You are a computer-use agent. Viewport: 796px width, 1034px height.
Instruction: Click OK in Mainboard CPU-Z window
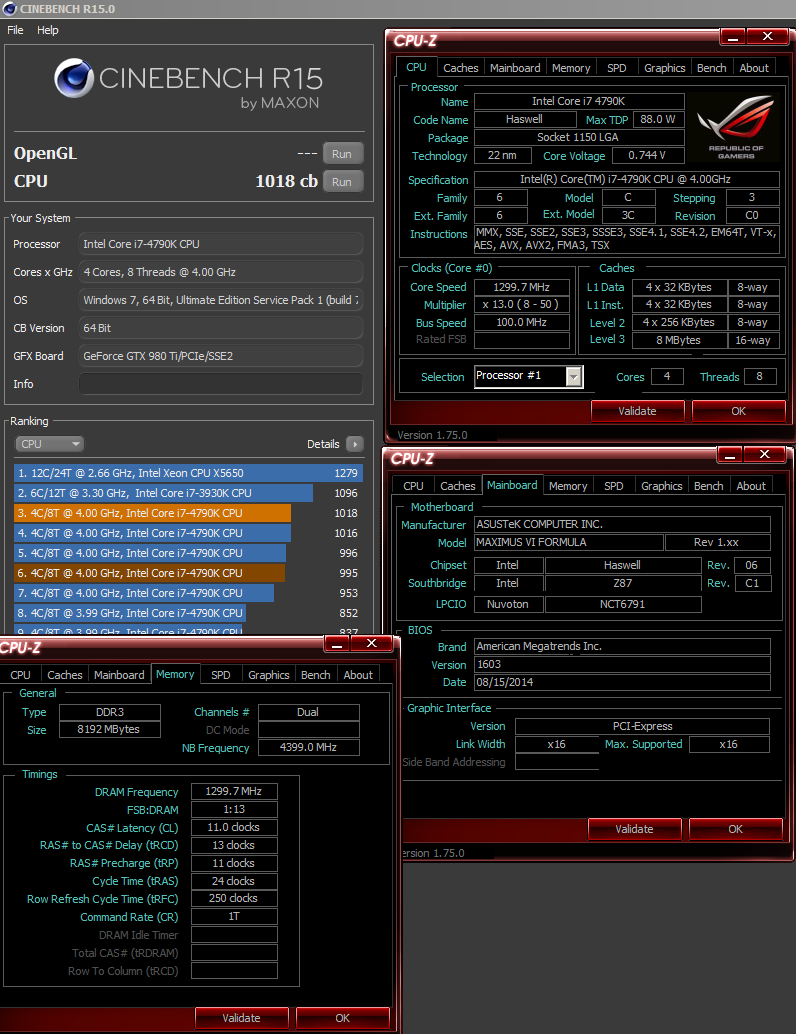click(x=736, y=829)
